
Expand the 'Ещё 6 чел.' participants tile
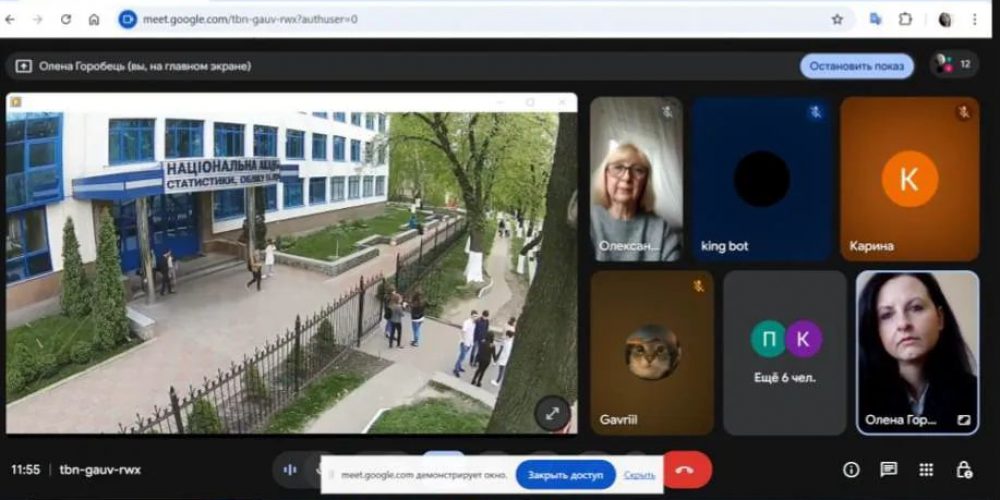click(785, 352)
